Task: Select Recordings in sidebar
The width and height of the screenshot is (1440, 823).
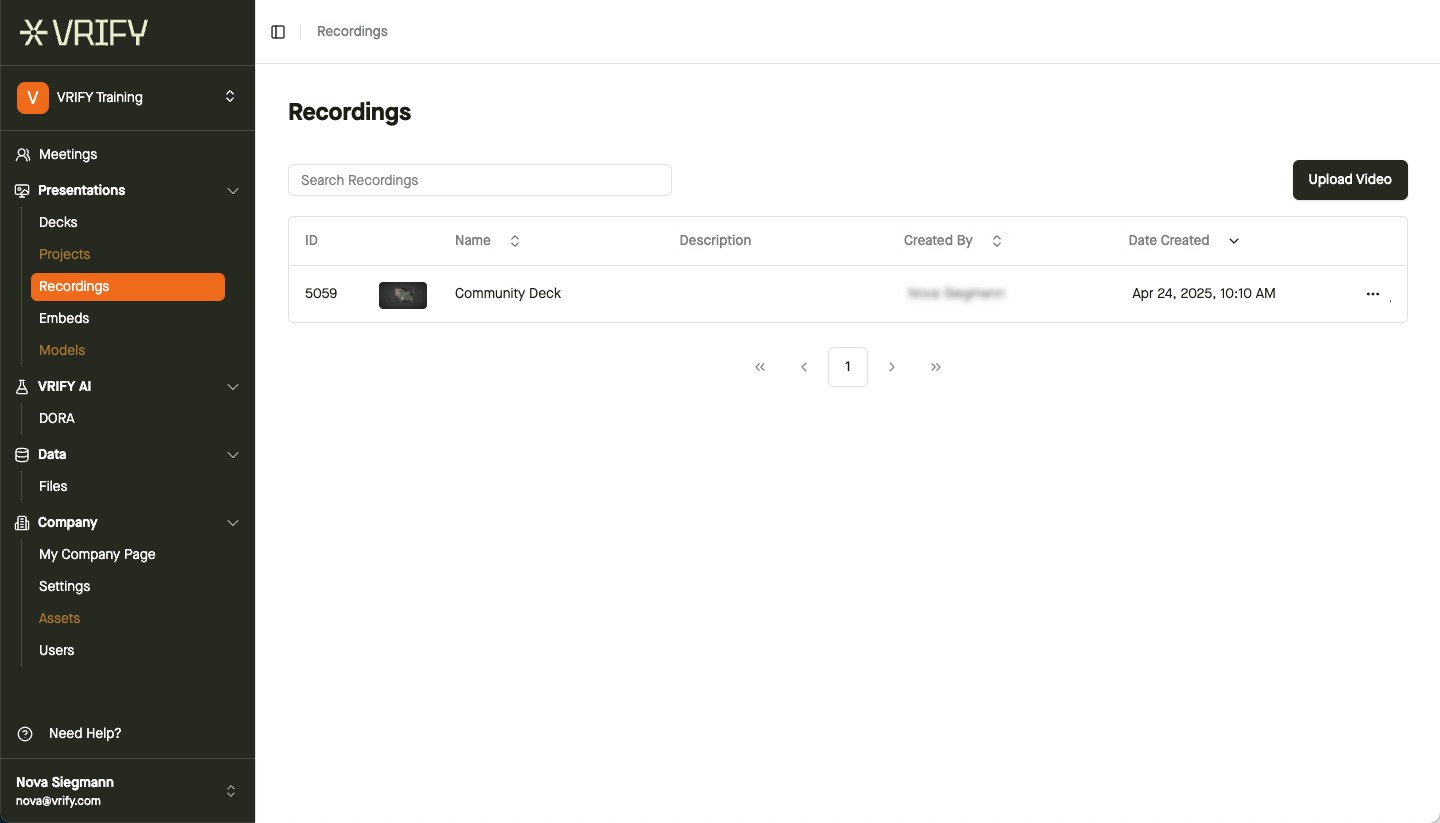Action: click(128, 286)
